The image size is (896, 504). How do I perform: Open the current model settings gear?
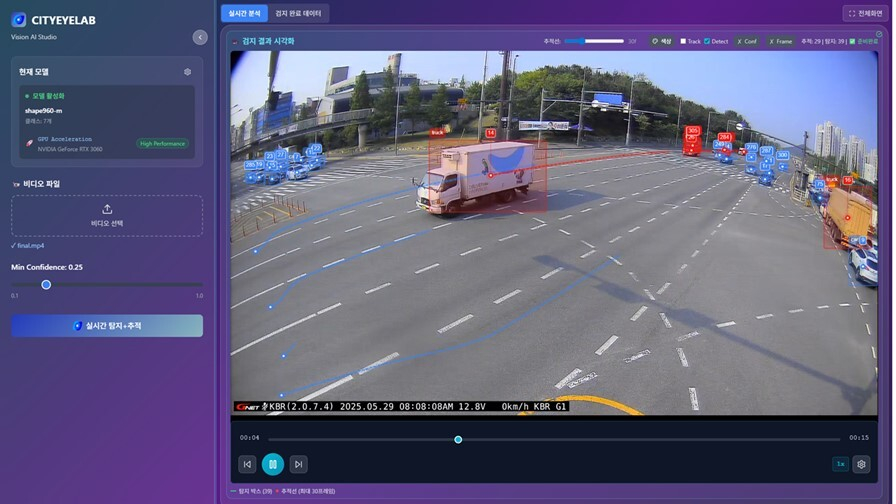187,72
